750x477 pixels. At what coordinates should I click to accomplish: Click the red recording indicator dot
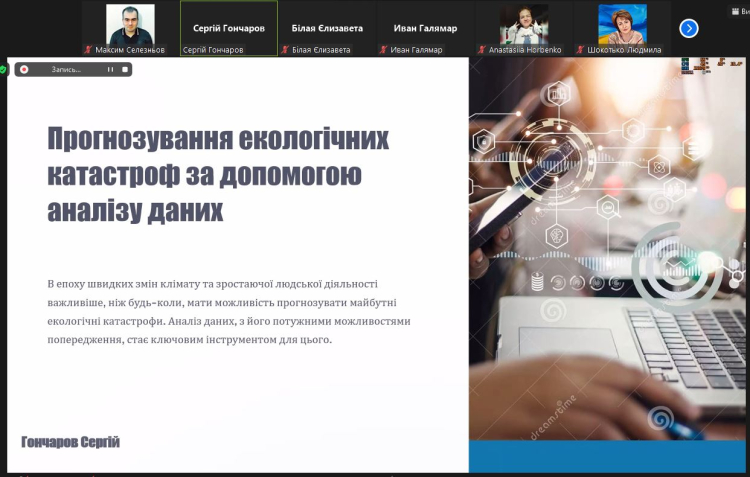[x=24, y=70]
